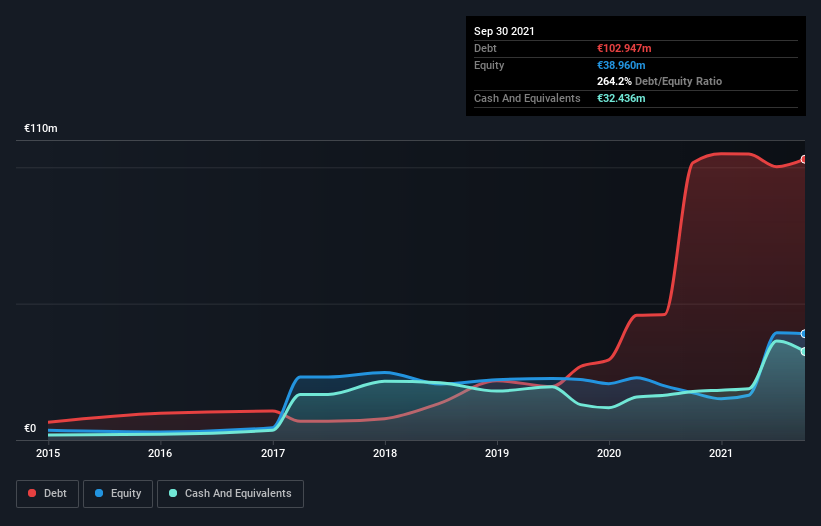
Task: Click the 264.2% Debt/Equity Ratio text
Action: [659, 82]
